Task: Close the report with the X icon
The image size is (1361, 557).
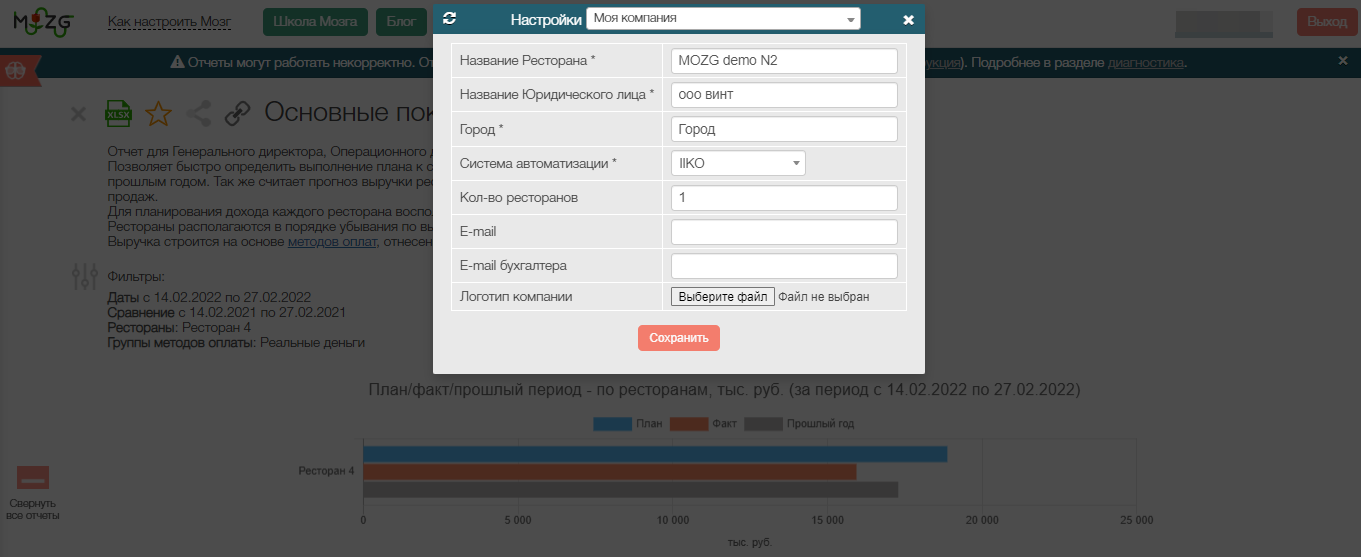Action: pyautogui.click(x=78, y=114)
